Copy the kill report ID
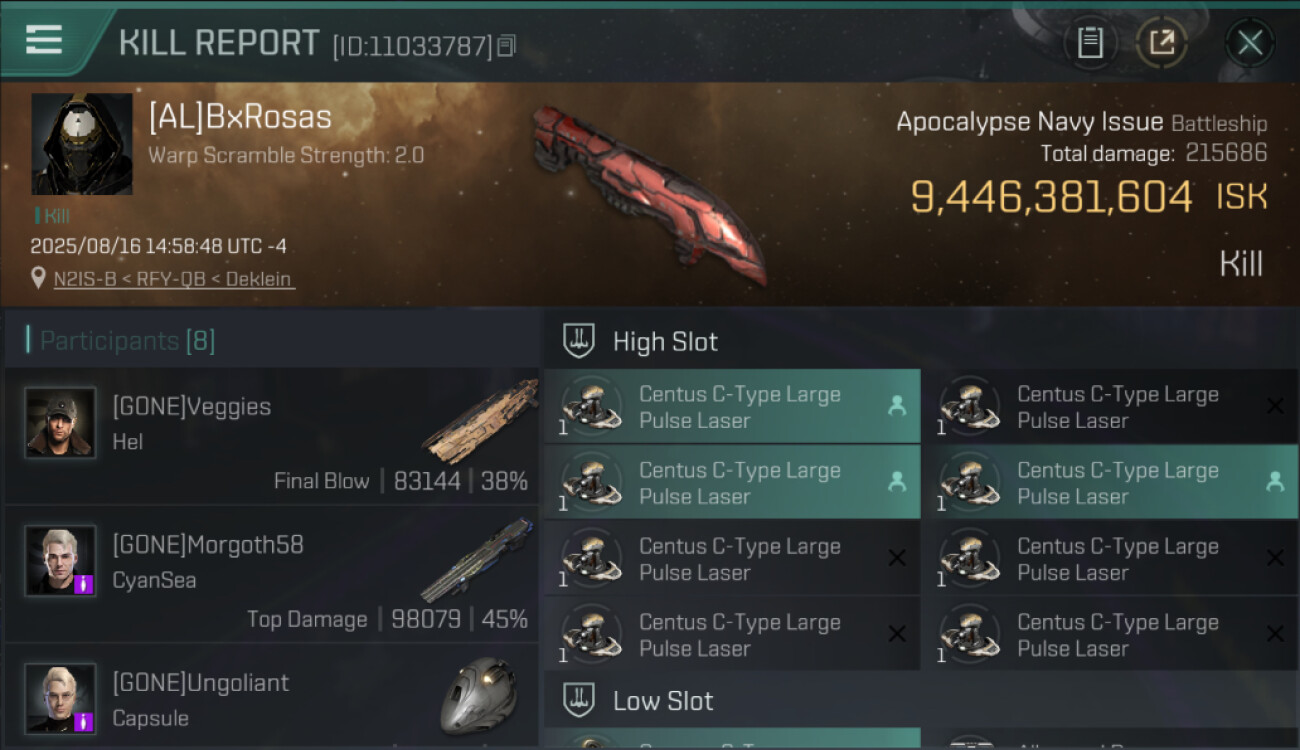Image resolution: width=1300 pixels, height=750 pixels. 506,46
